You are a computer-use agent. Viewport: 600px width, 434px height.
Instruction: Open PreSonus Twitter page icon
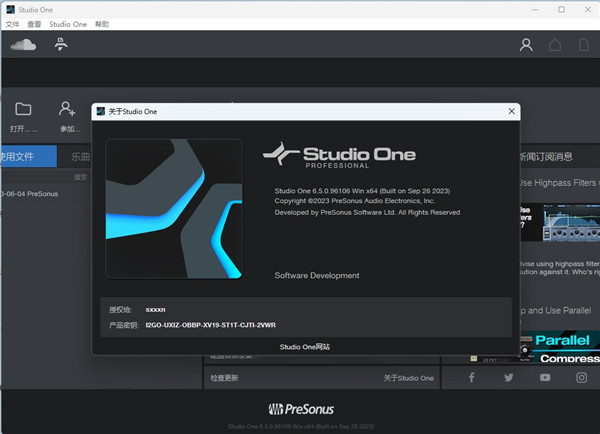click(x=509, y=378)
